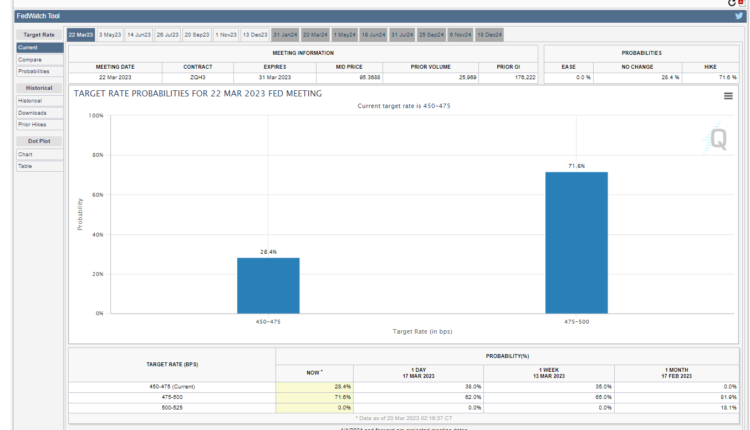Open the 18 Dec24 meeting tab

point(489,34)
